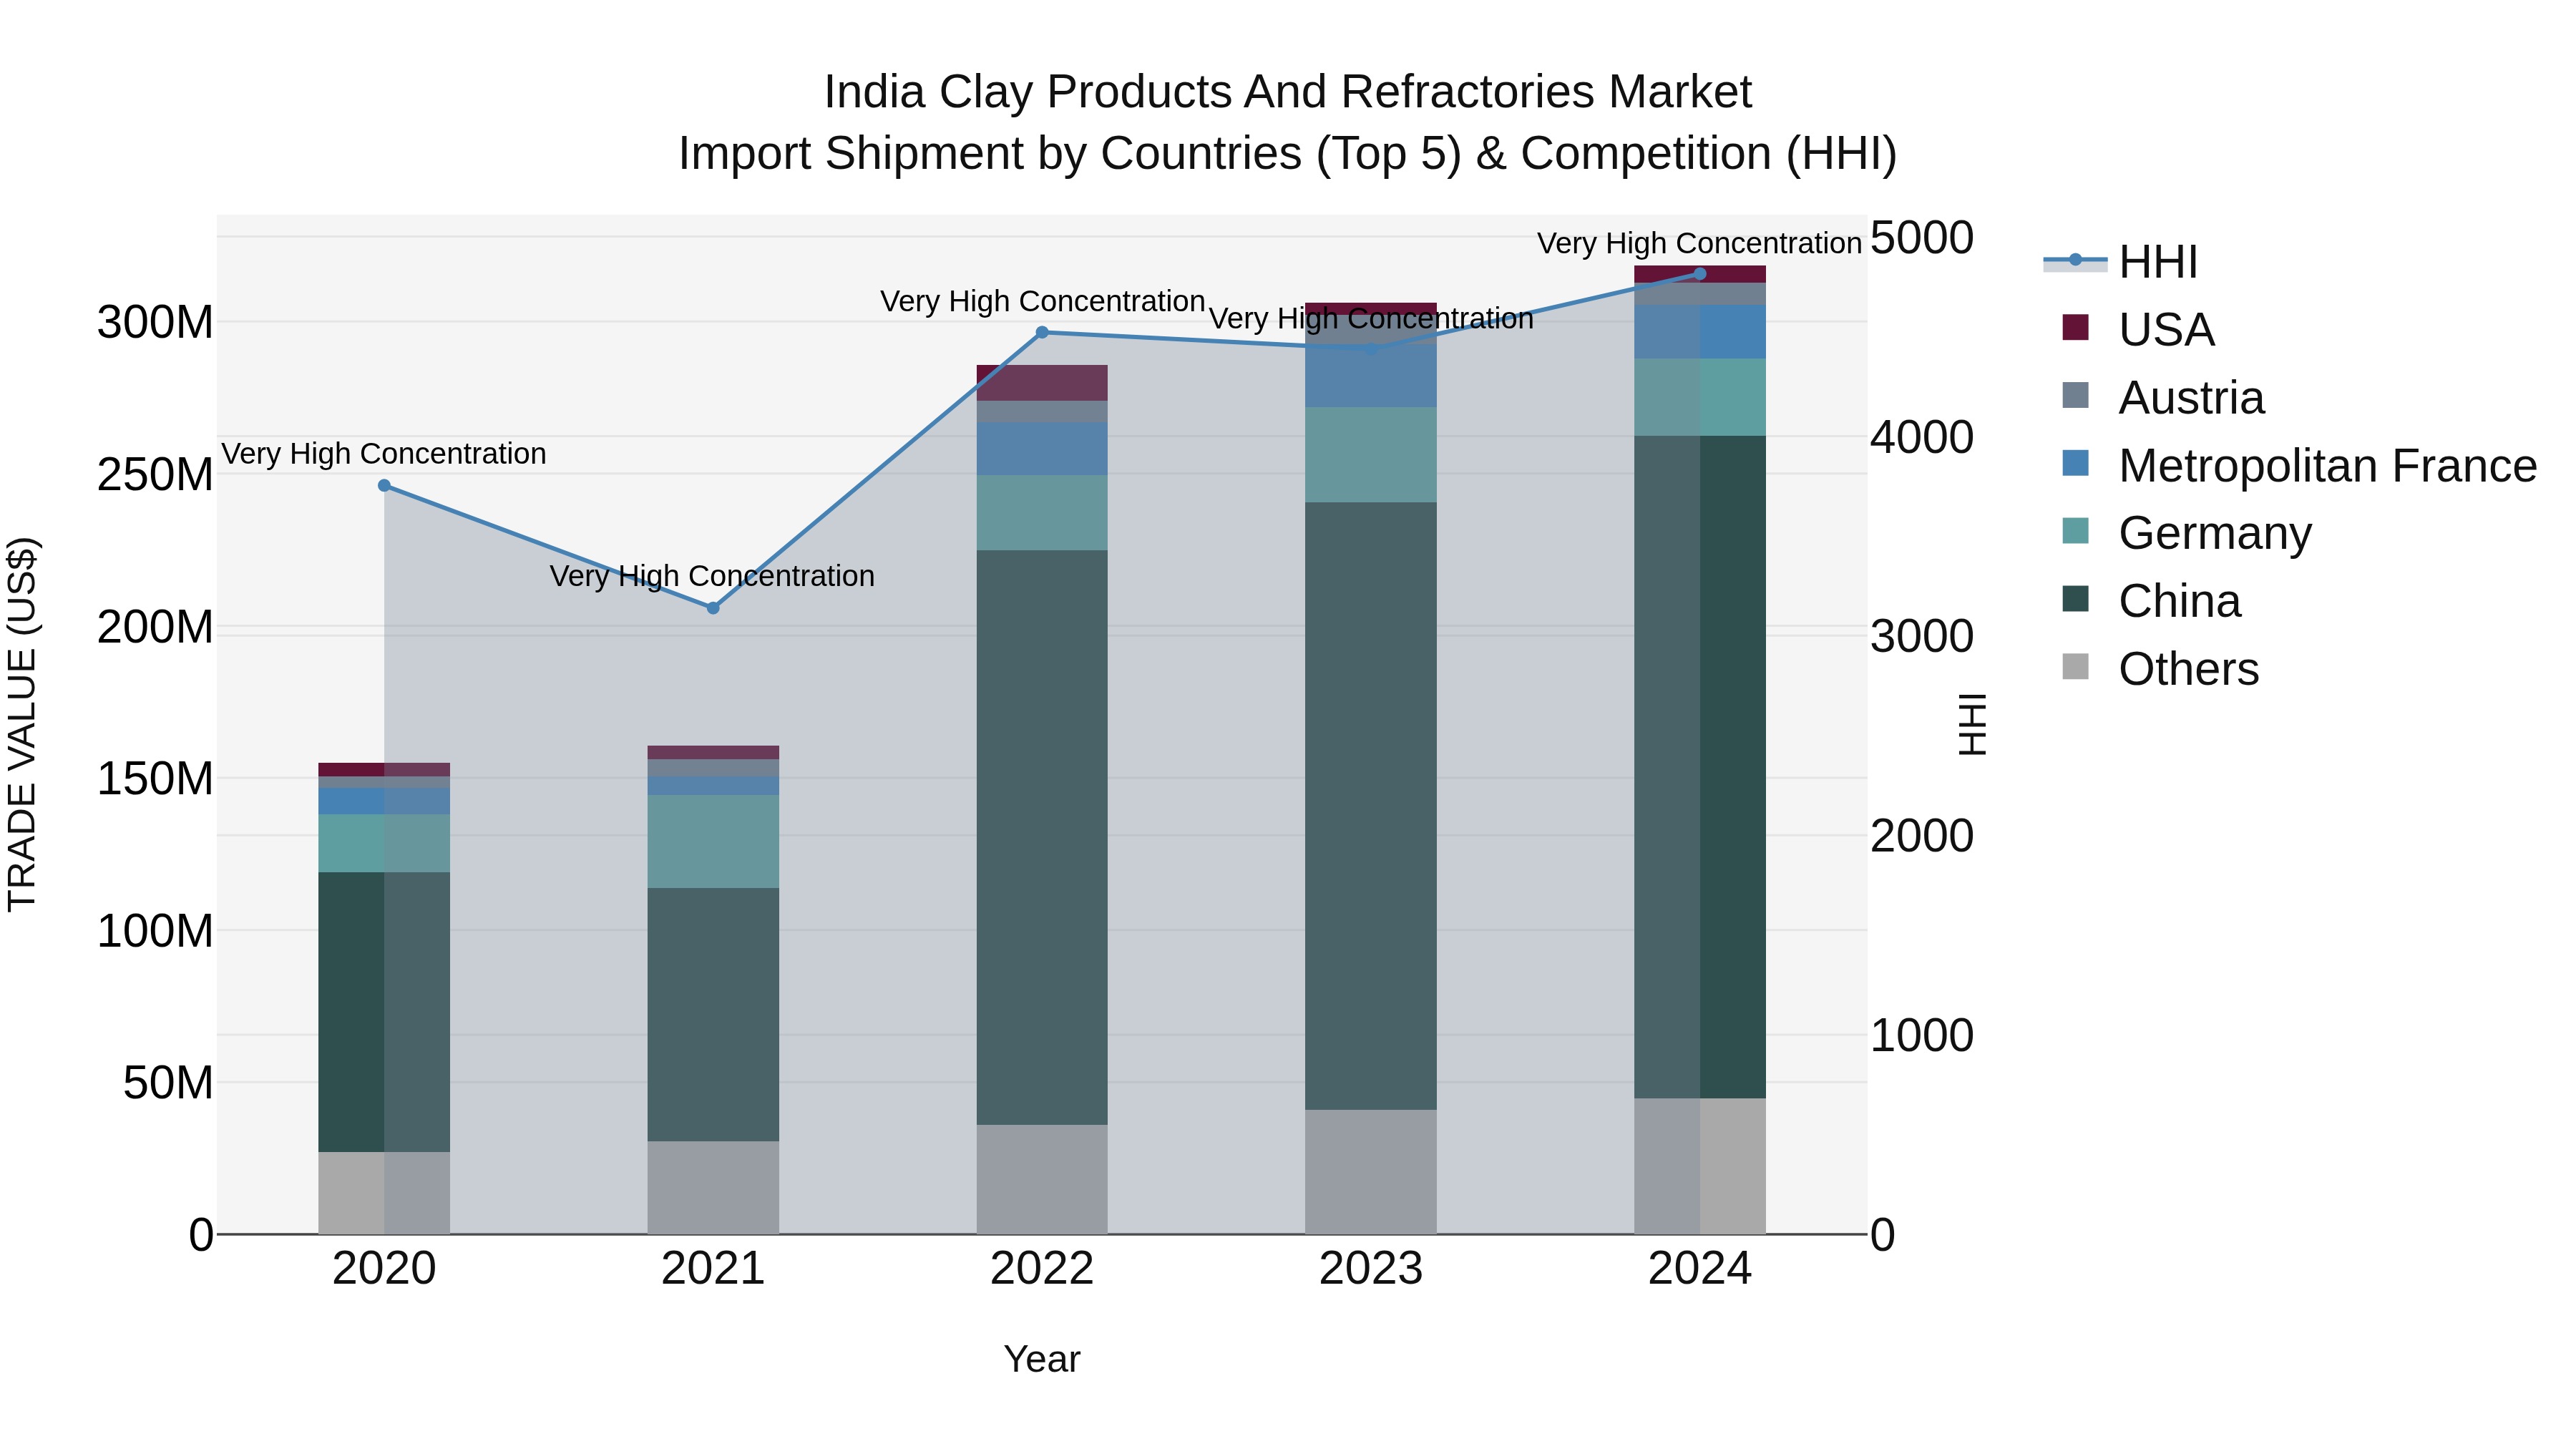Toggle the Others legend entry
This screenshot has width=2576, height=1449.
tap(2160, 669)
